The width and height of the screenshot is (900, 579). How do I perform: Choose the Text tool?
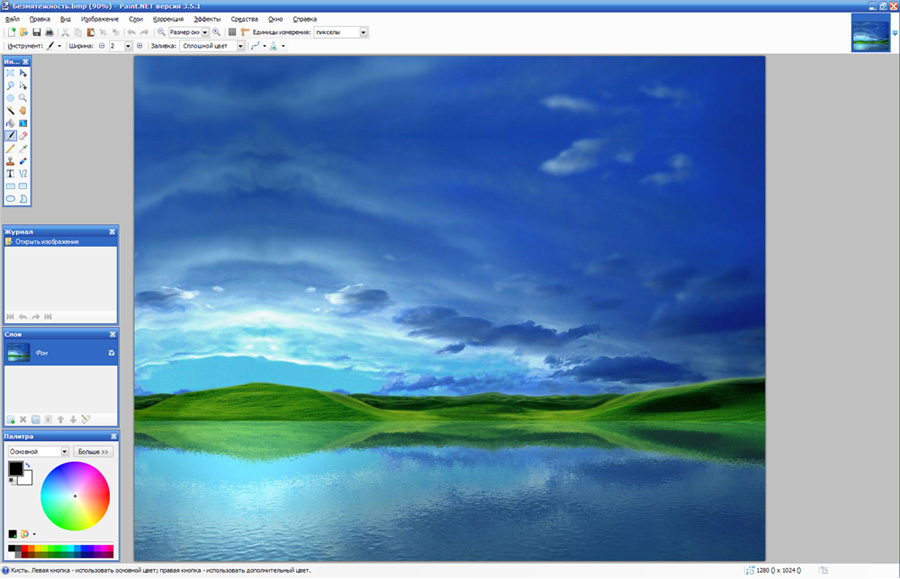10,173
